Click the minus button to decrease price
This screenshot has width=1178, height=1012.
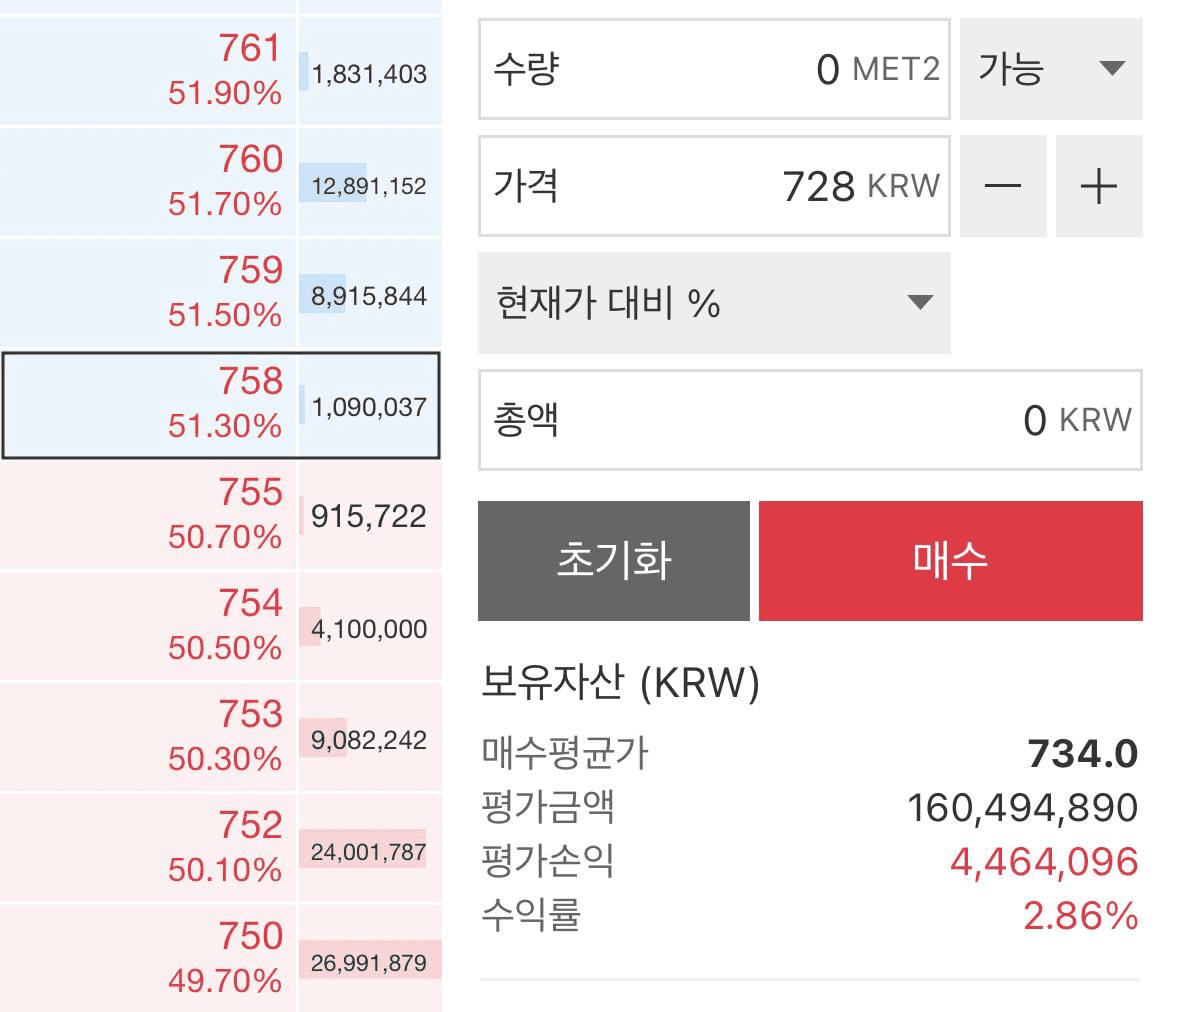coord(1003,186)
